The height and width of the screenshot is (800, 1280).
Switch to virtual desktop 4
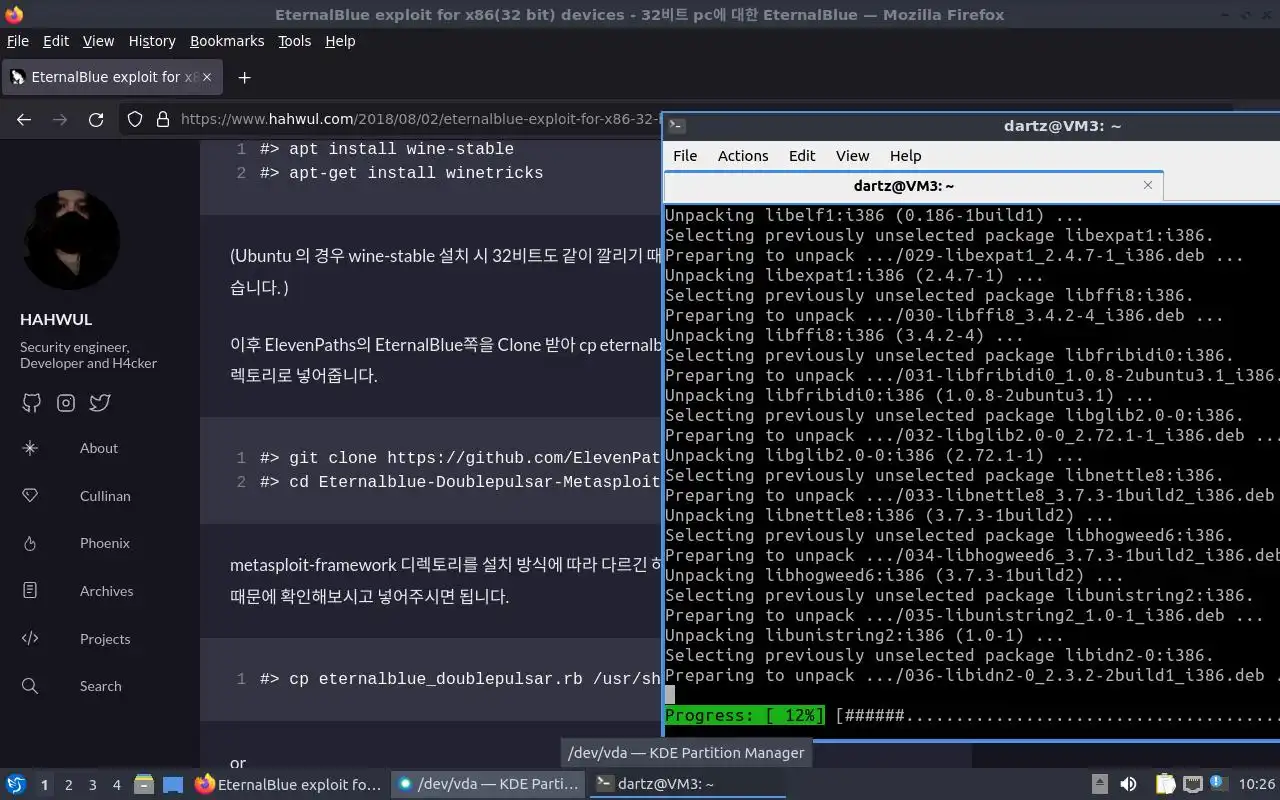tap(116, 785)
